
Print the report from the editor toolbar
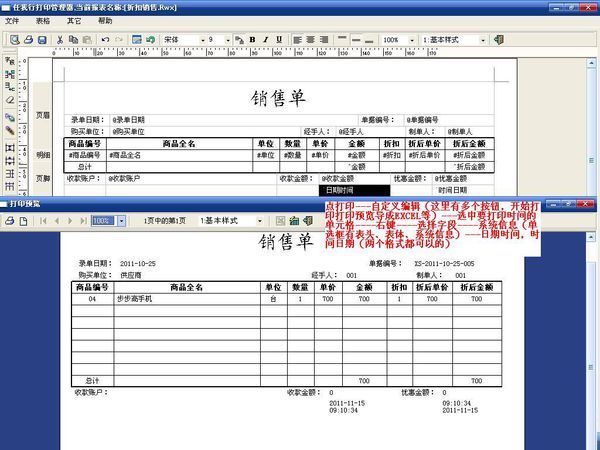tap(28, 39)
